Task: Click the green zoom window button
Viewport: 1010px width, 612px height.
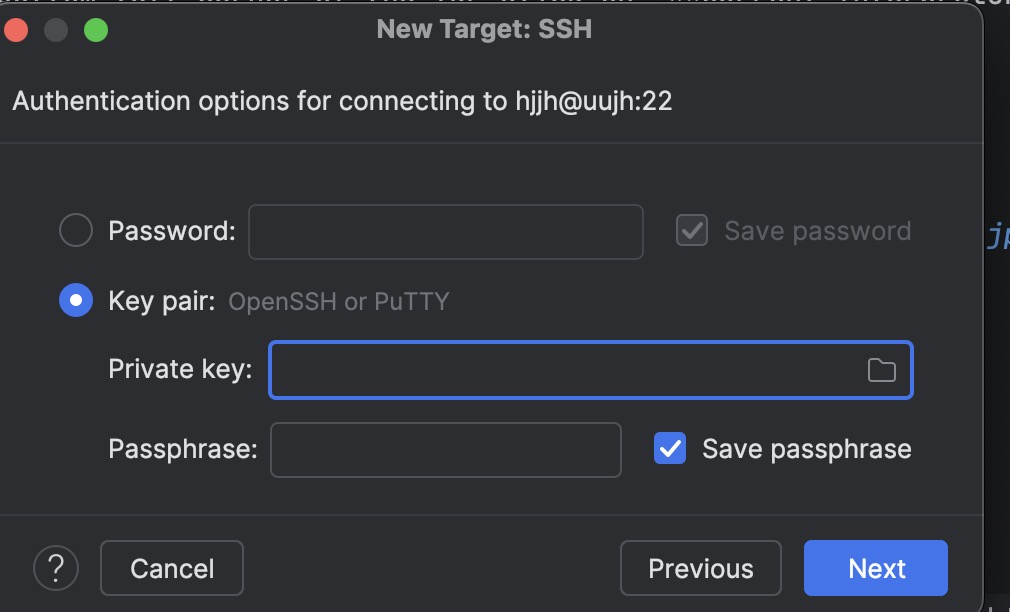Action: [96, 30]
